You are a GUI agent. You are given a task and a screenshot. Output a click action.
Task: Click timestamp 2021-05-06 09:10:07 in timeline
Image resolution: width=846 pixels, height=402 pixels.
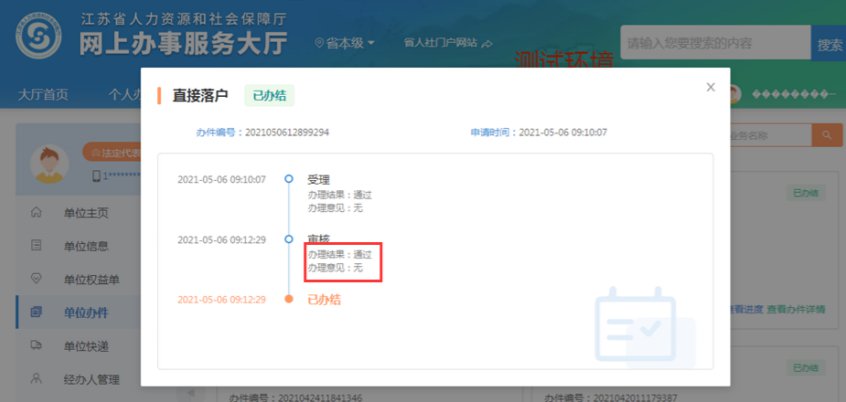pyautogui.click(x=221, y=179)
